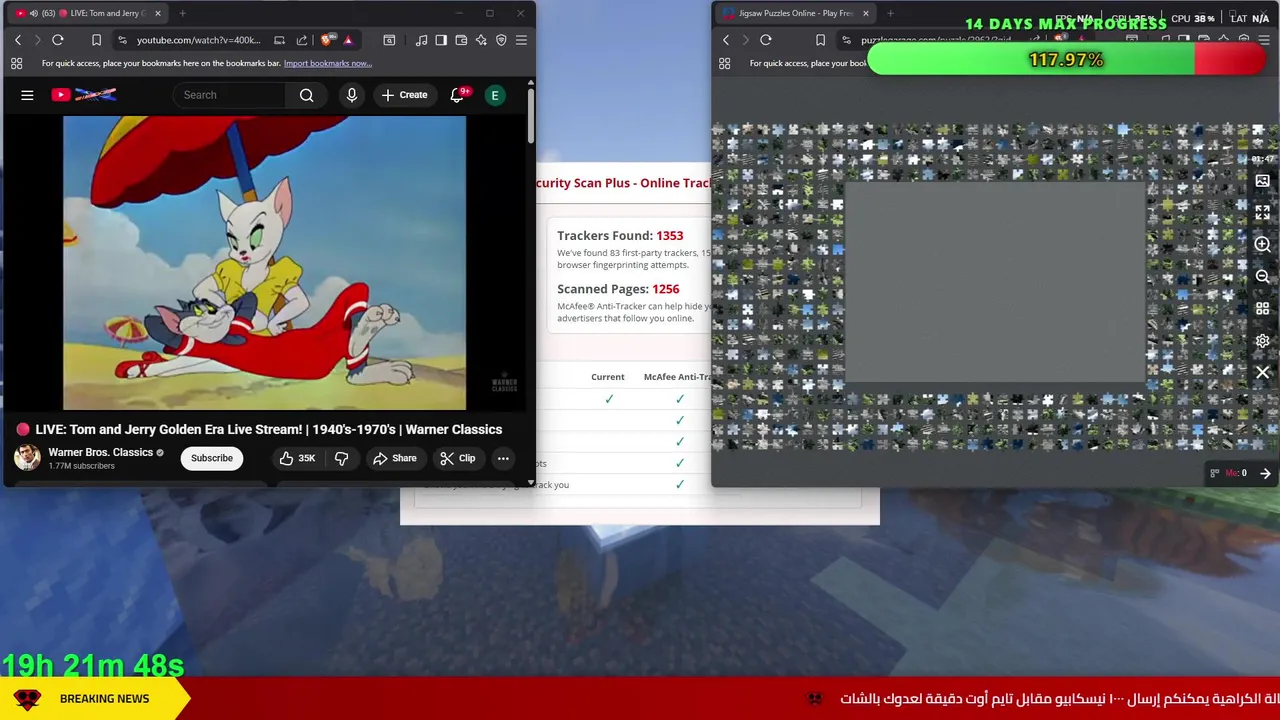Open site settings icon in YouTube address bar

pos(122,40)
